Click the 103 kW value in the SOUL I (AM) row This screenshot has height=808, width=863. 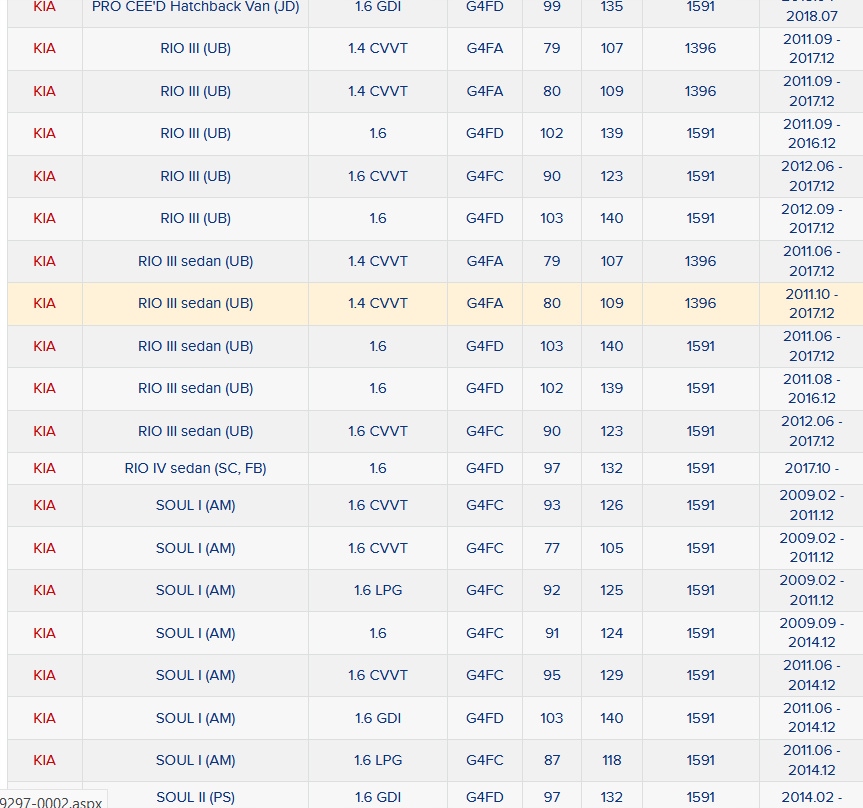click(x=551, y=718)
